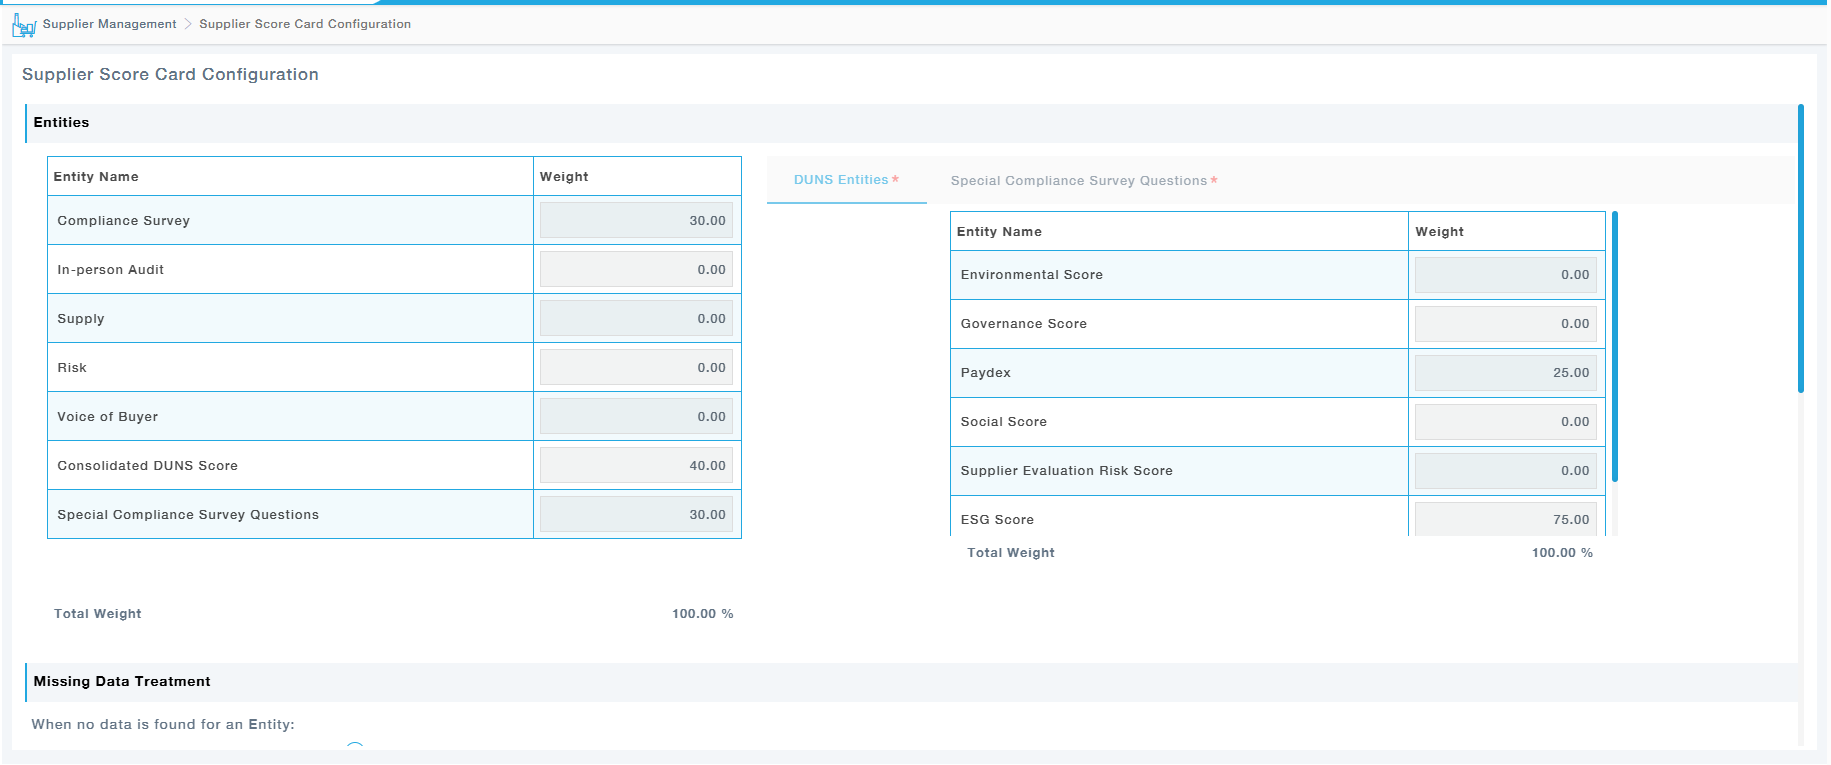Edit the In-person Audit weight value
Image resolution: width=1831 pixels, height=765 pixels.
pos(636,270)
